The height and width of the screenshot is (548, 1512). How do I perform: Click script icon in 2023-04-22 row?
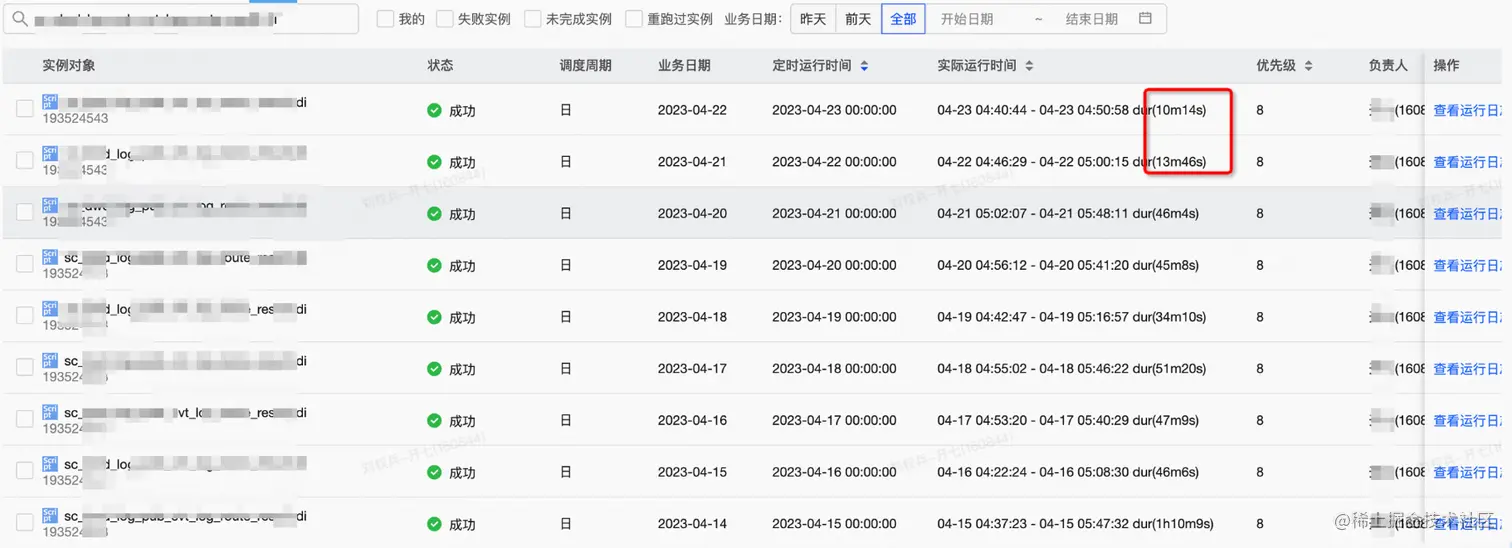[x=50, y=101]
